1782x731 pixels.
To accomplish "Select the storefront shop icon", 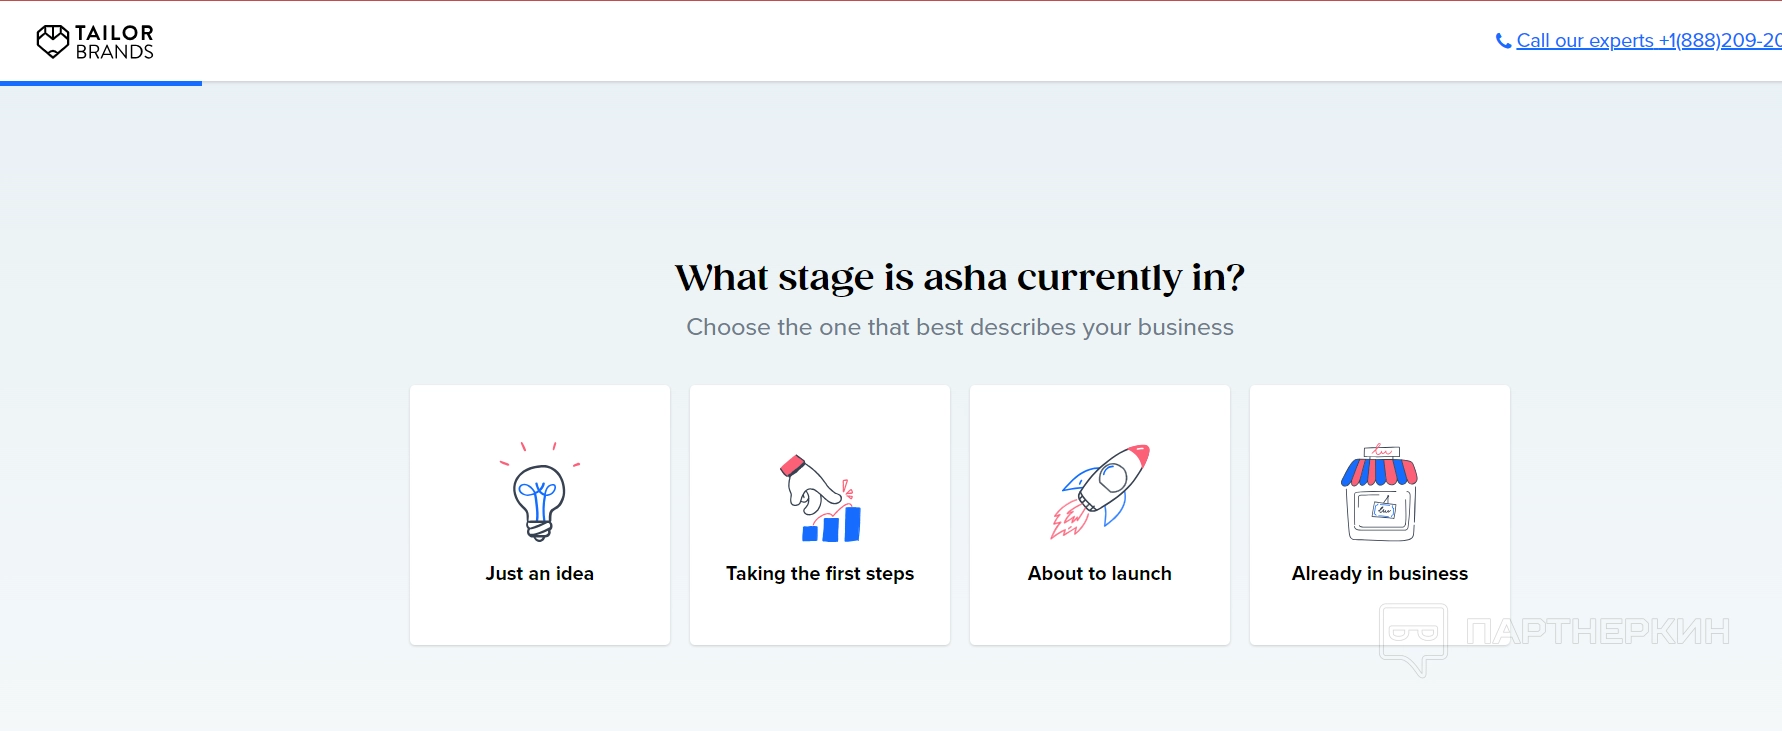I will 1380,493.
